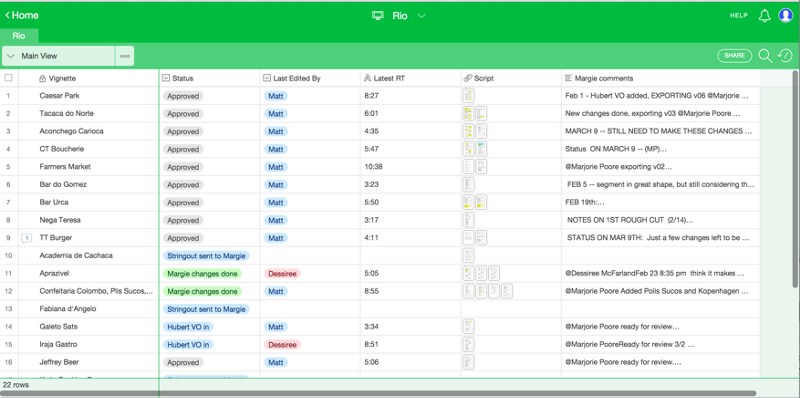Viewport: 800px width, 398px height.
Task: Open second script thumbnail for Farmers Market
Action: tap(481, 167)
